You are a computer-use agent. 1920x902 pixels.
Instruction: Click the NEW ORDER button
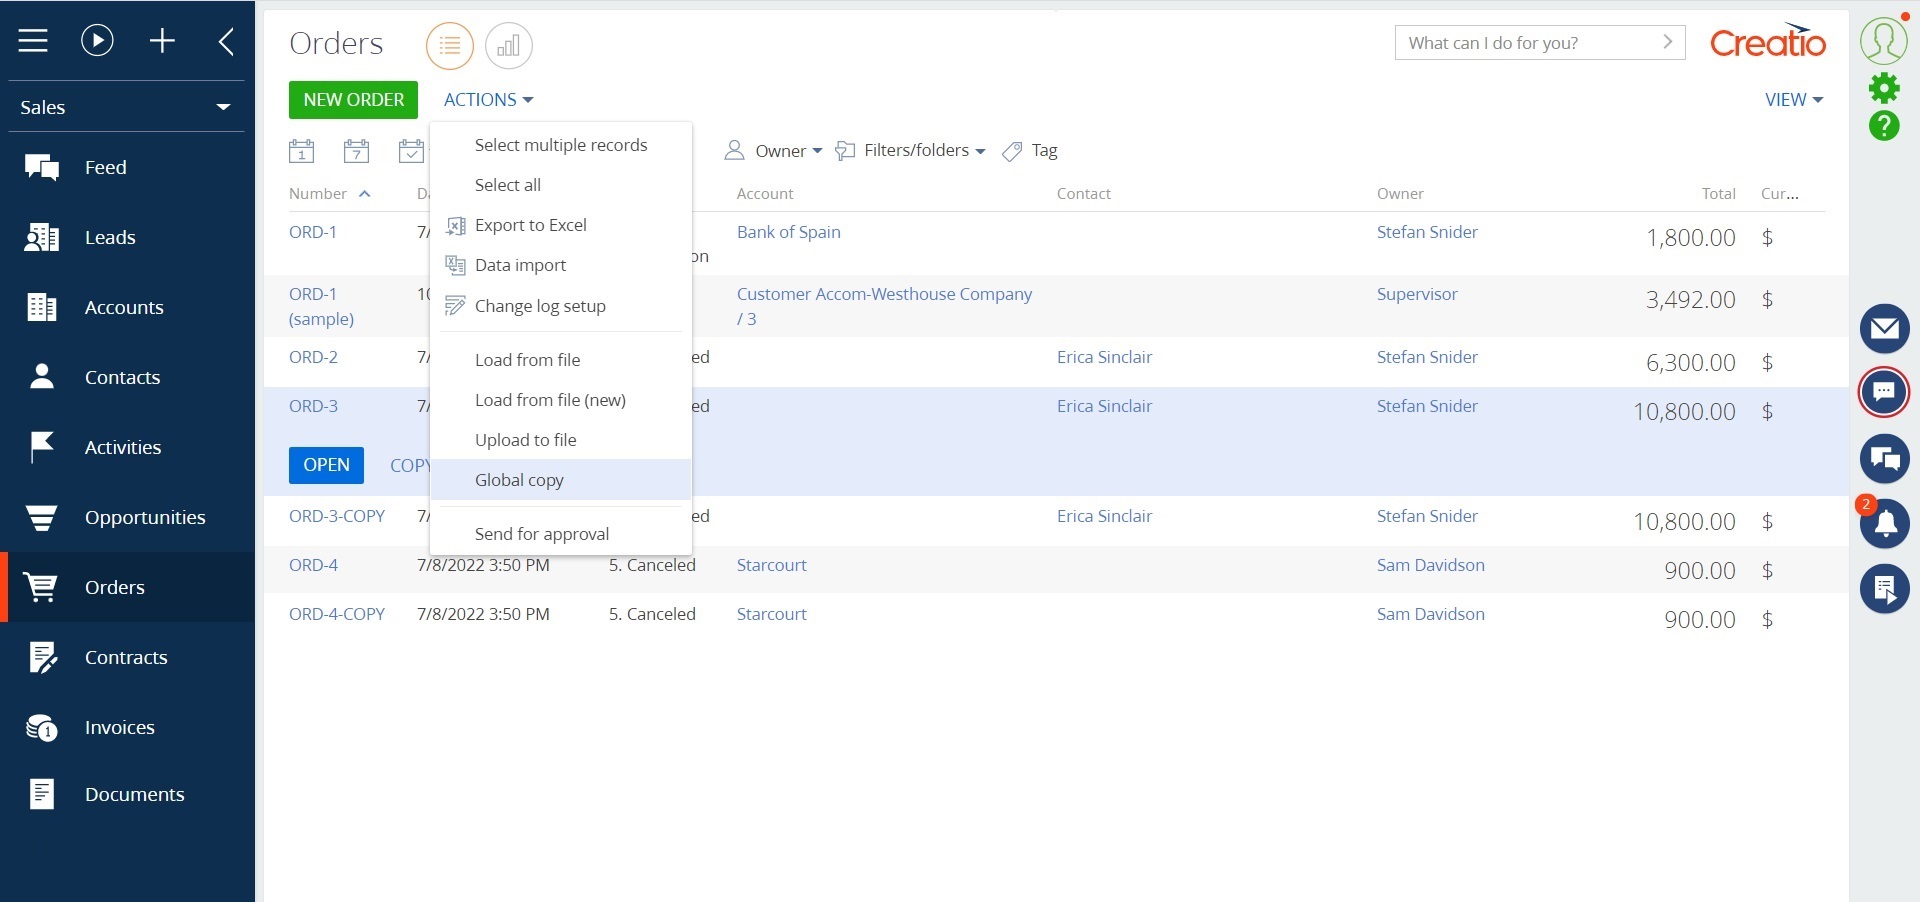352,100
